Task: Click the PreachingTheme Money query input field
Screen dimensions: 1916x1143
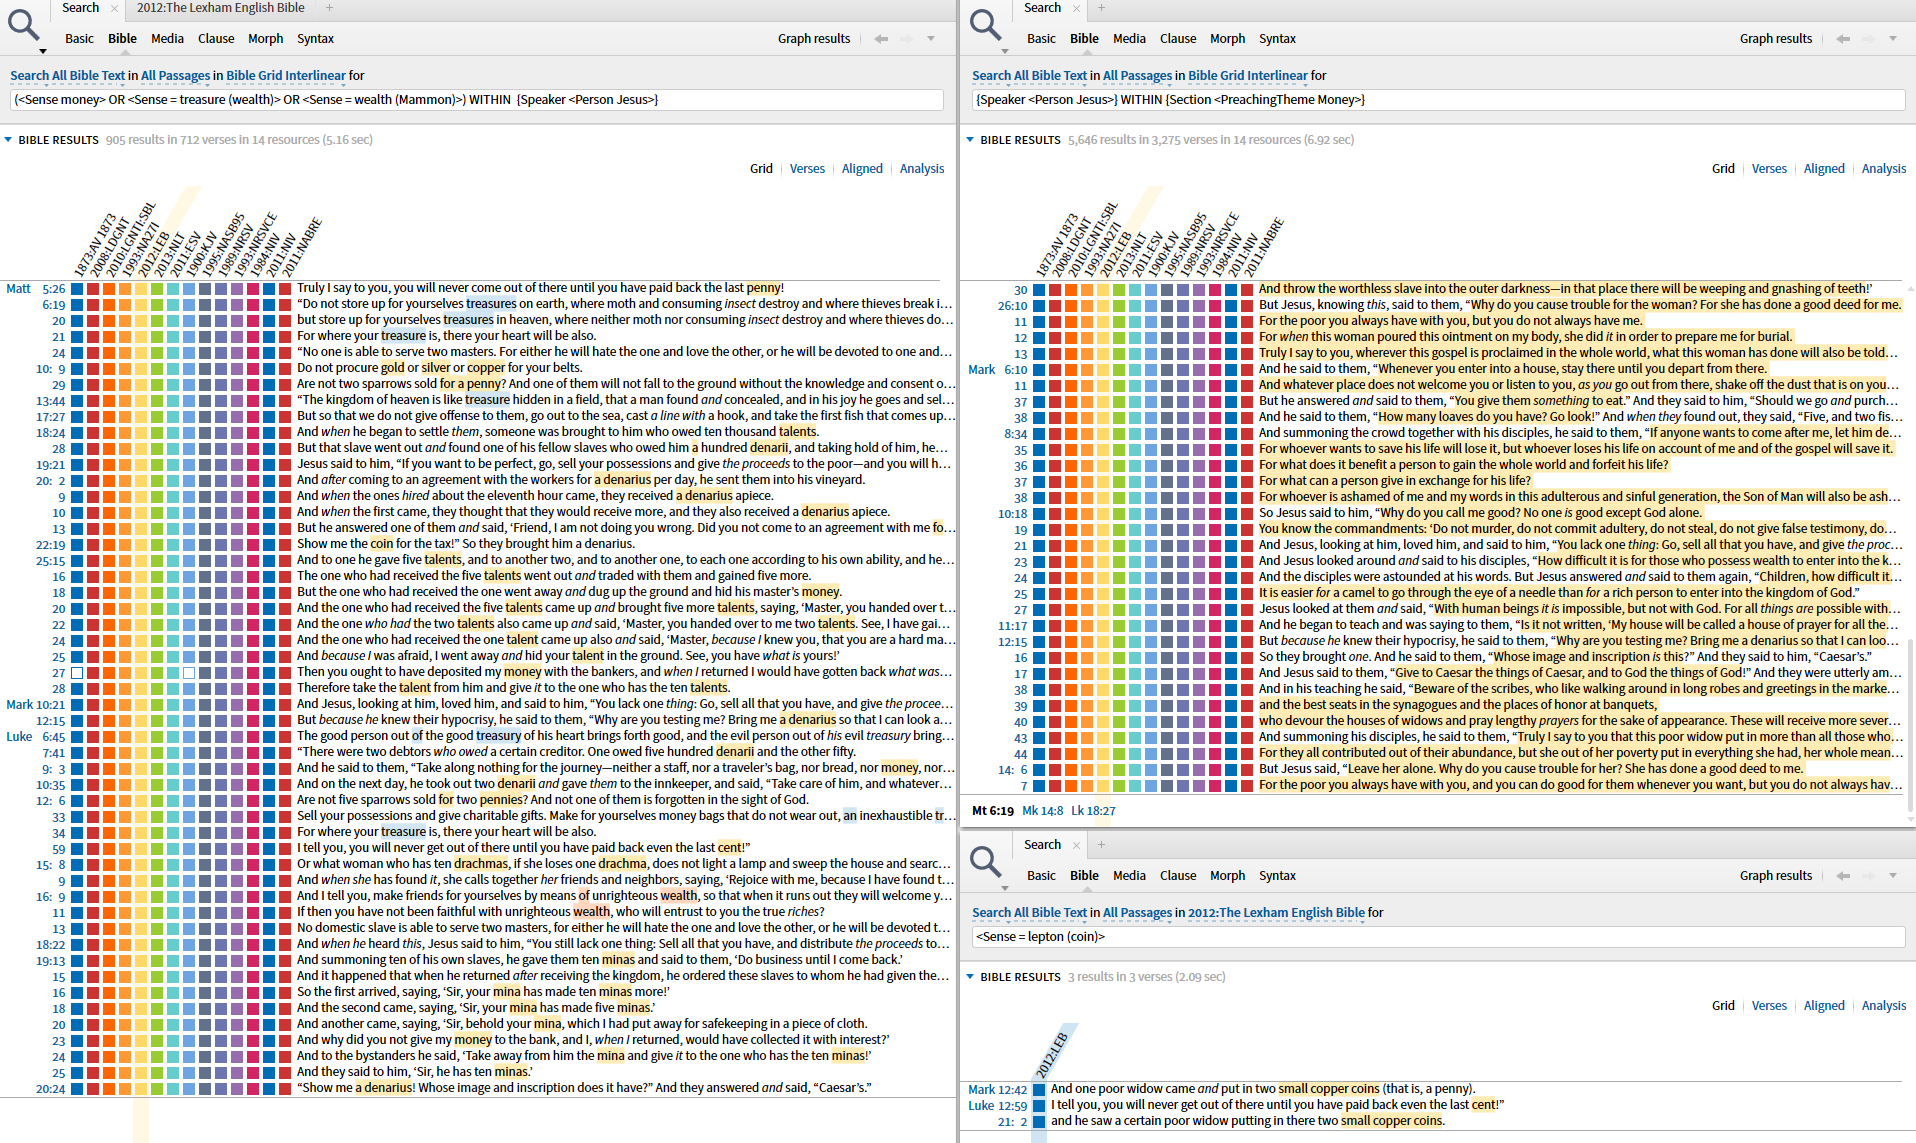Action: 1439,100
